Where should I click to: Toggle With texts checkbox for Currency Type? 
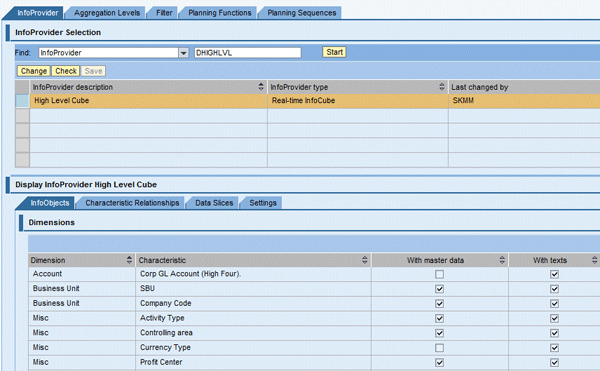tap(554, 348)
